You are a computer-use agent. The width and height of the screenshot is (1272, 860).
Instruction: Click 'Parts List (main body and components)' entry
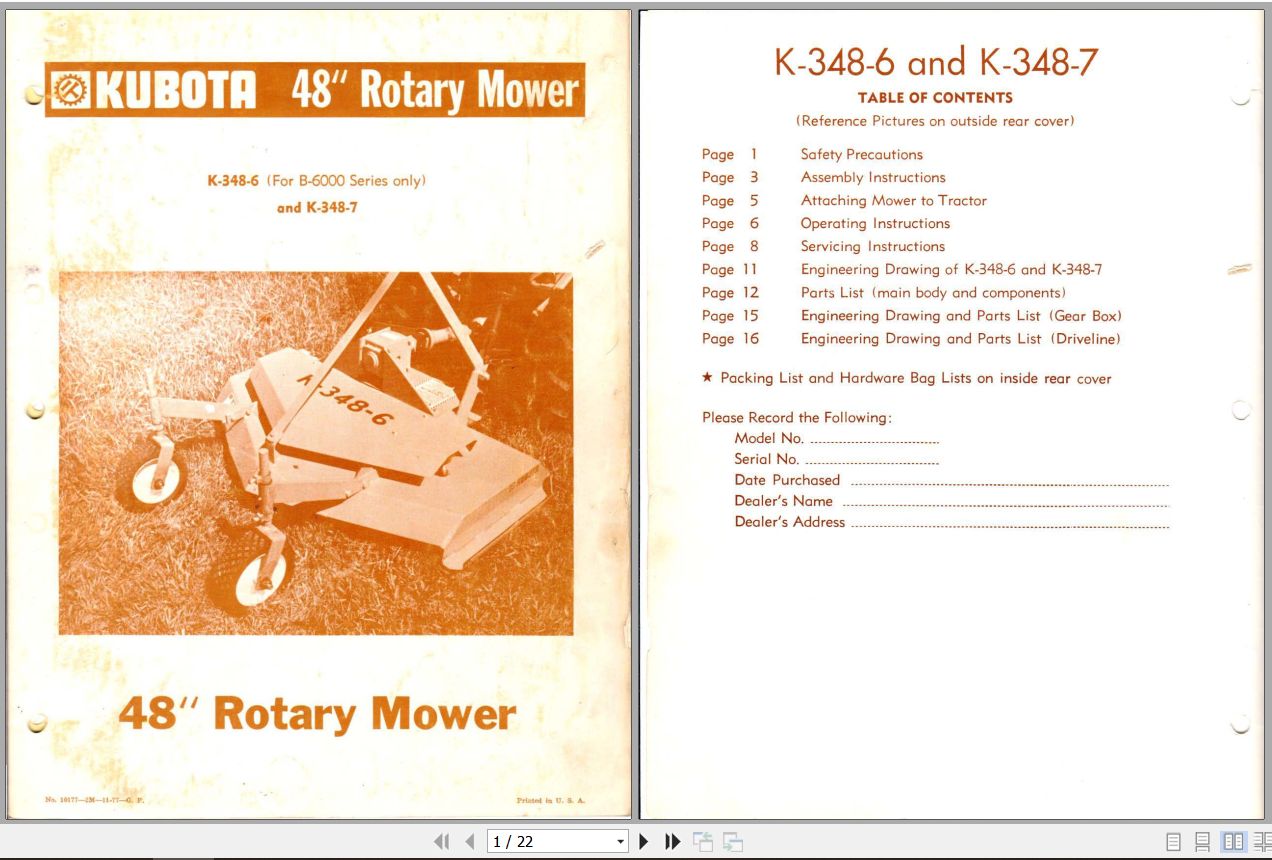[x=933, y=292]
